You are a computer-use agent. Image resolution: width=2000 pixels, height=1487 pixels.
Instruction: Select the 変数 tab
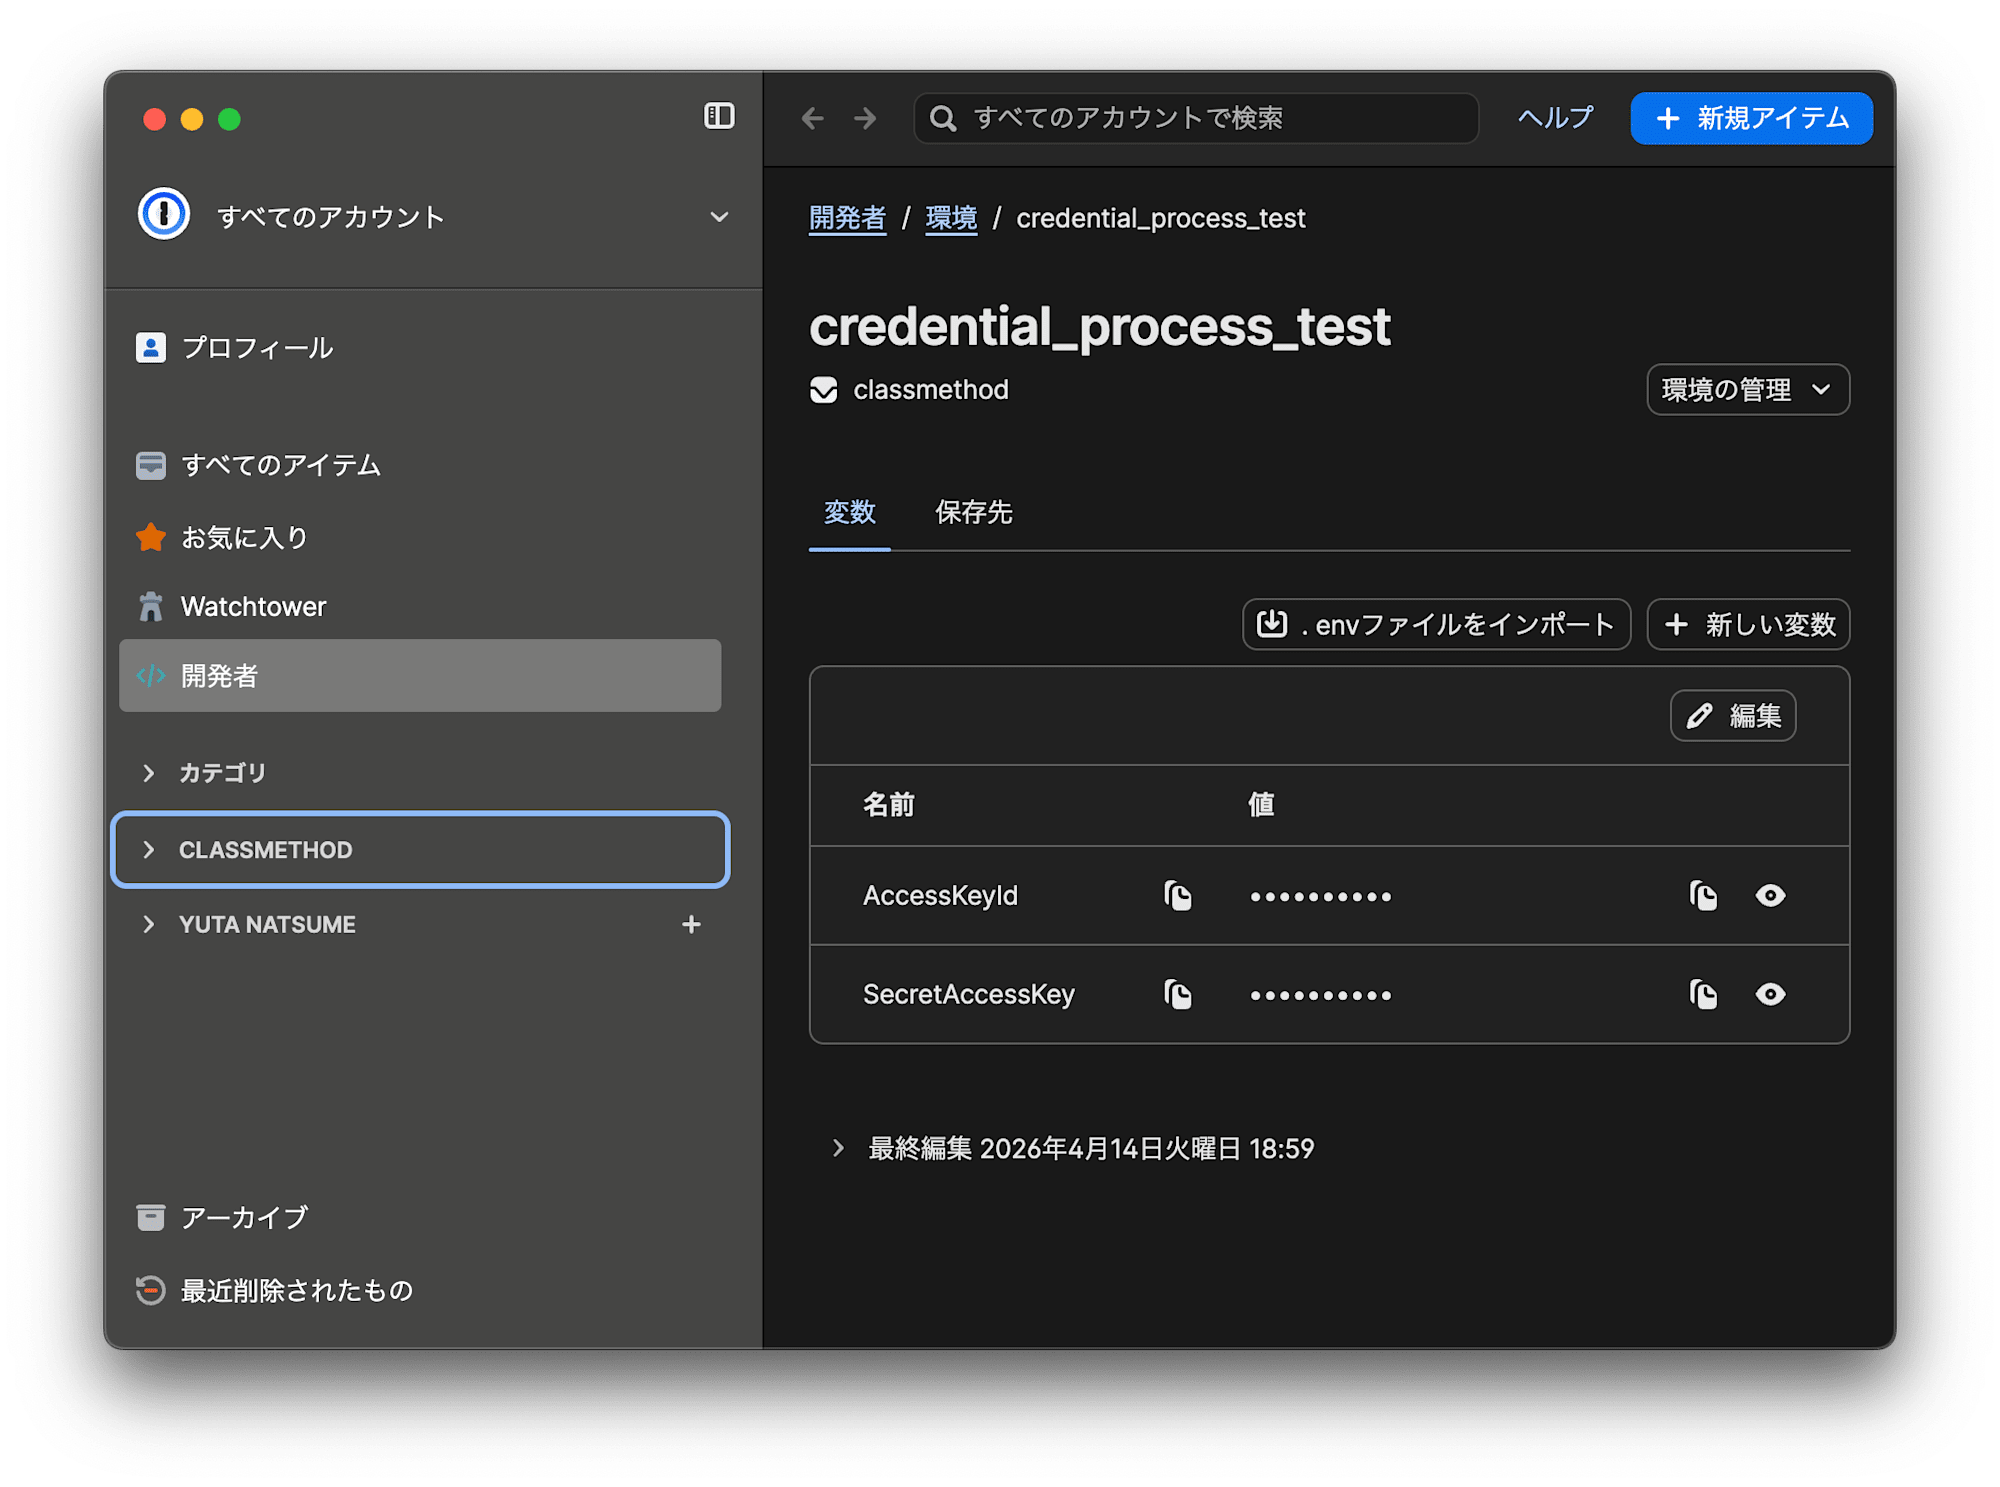coord(849,512)
